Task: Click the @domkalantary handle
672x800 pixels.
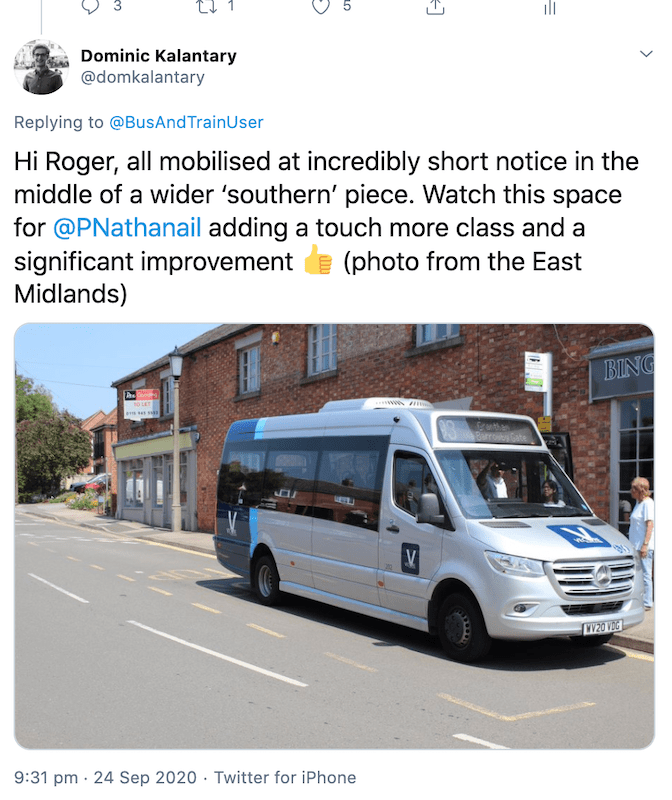Action: click(142, 77)
